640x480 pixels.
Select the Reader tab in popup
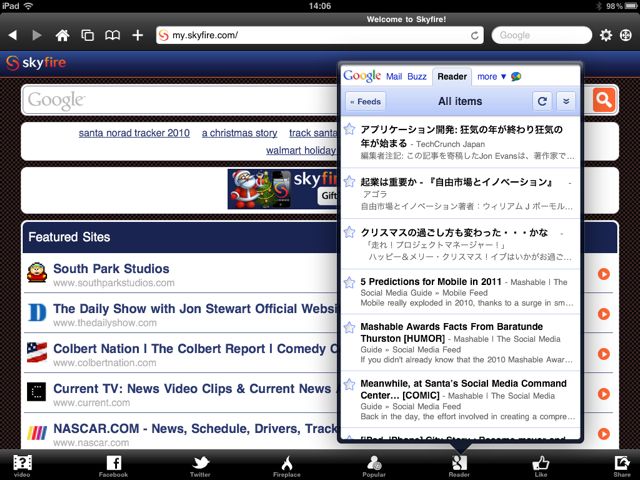452,77
